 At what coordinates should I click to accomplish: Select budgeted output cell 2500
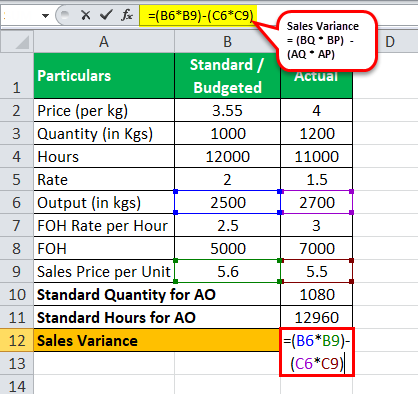pos(227,202)
